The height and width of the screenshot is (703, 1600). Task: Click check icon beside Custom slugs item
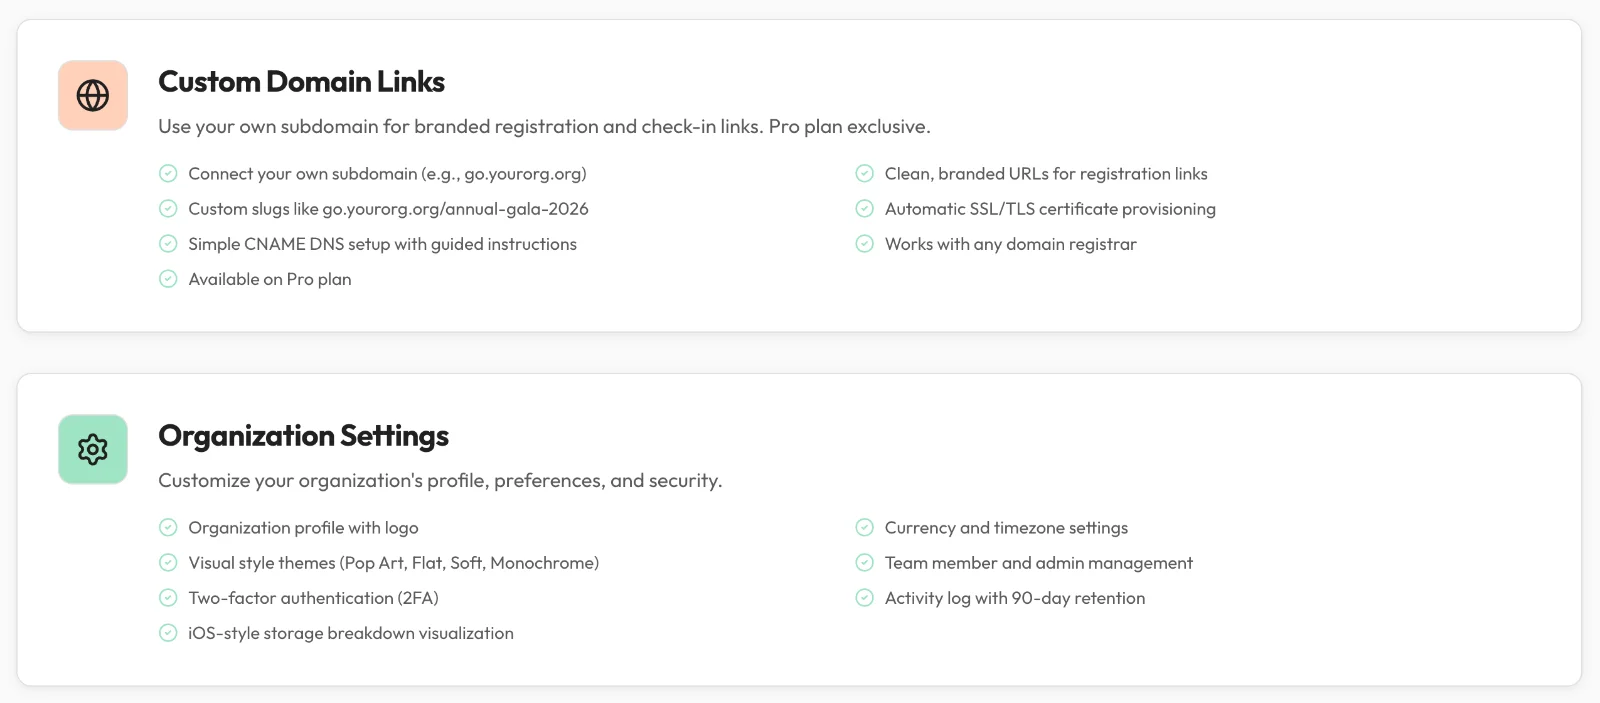pos(168,209)
